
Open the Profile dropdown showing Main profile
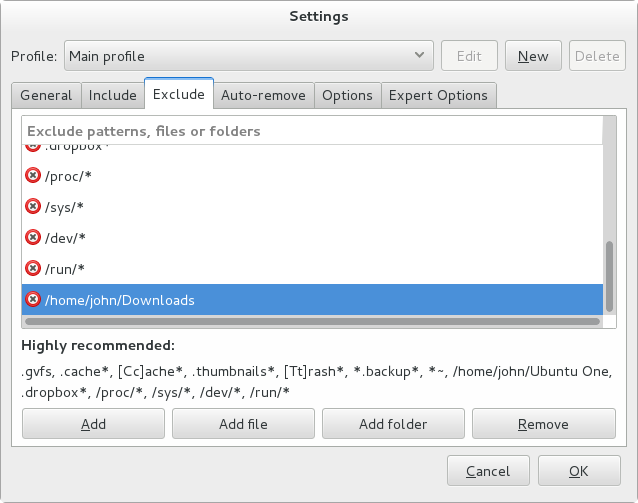pos(248,56)
